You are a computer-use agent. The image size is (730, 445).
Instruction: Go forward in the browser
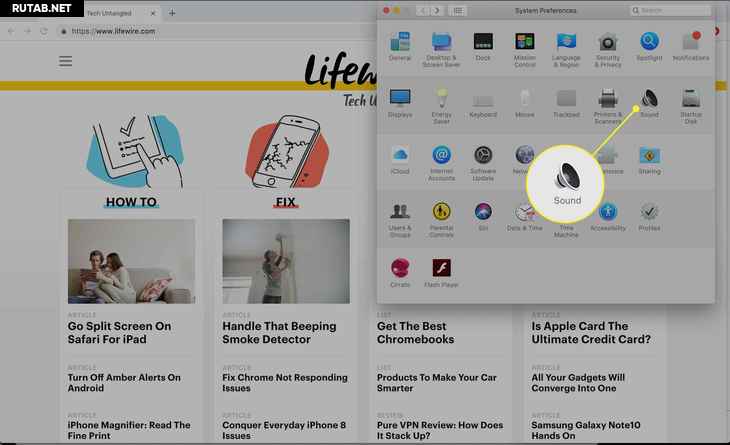point(27,31)
